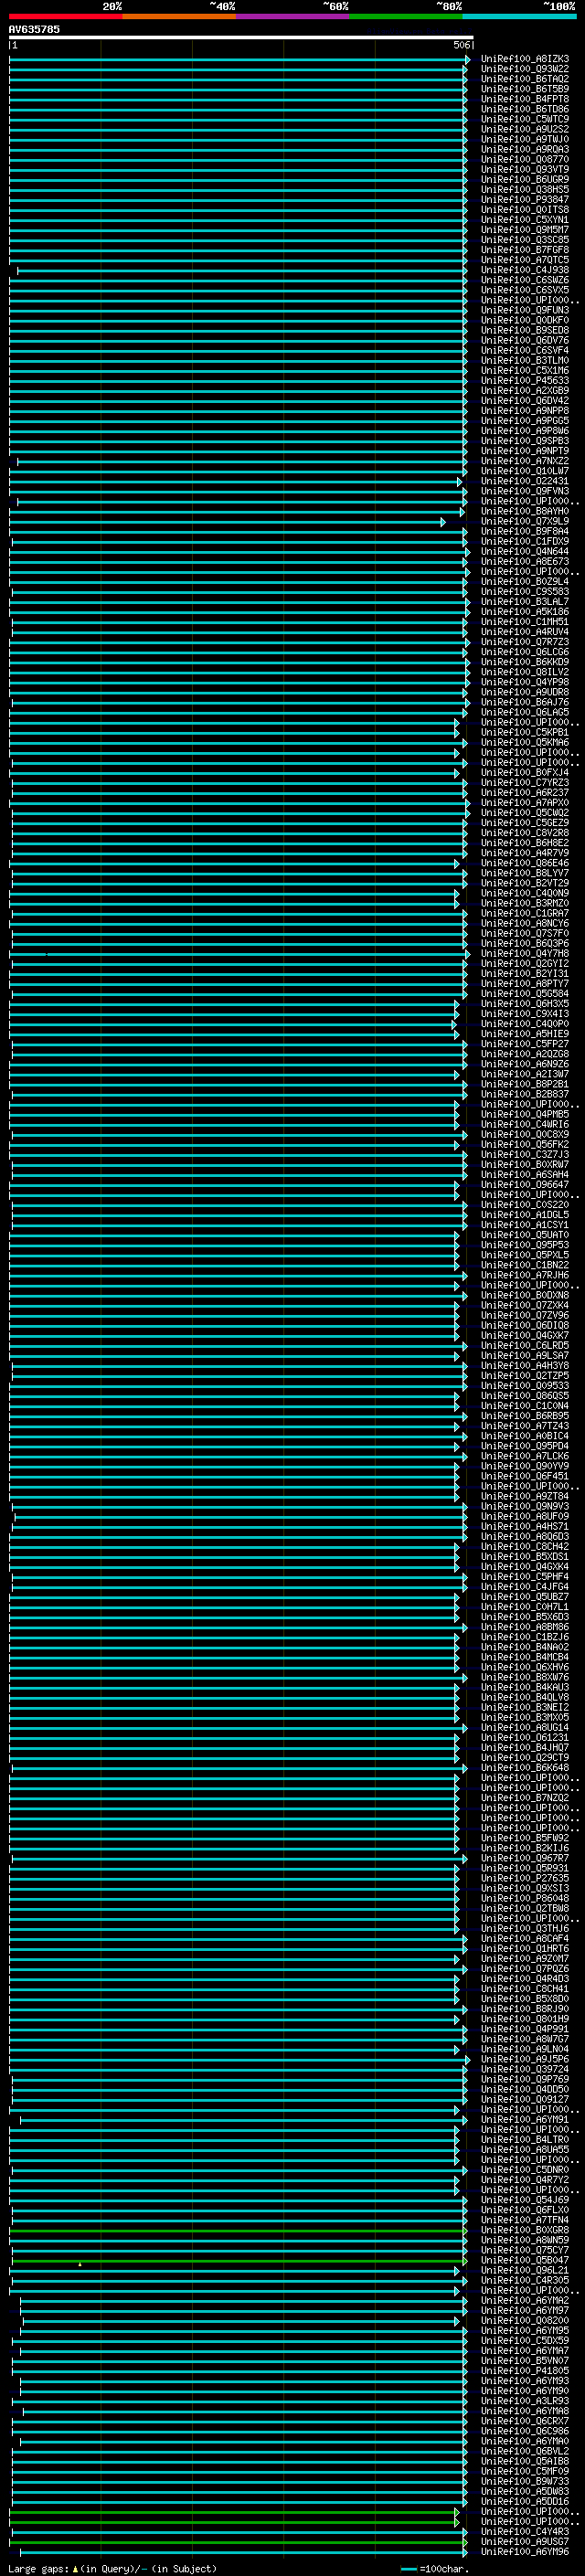Select the UniRef100_P45633 entry
585x2576 pixels.
[x=525, y=381]
